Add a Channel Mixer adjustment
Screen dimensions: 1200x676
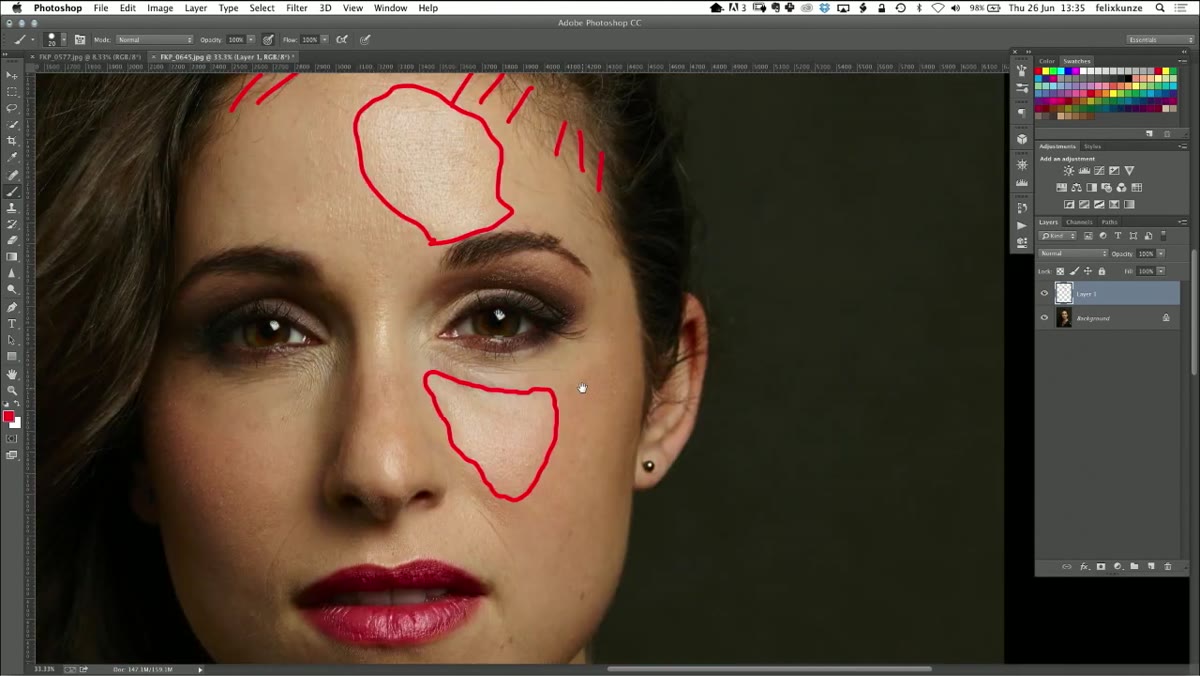1122,188
